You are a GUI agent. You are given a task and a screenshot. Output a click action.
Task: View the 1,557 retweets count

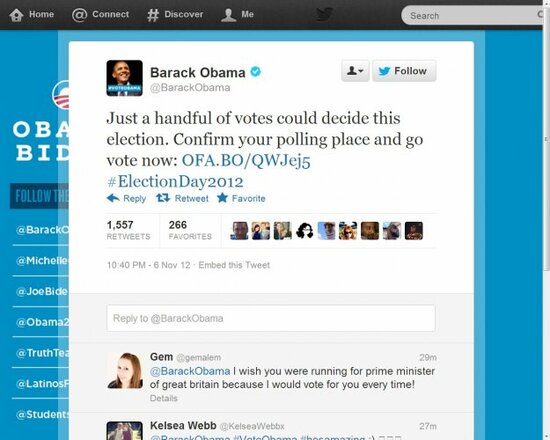click(x=128, y=230)
